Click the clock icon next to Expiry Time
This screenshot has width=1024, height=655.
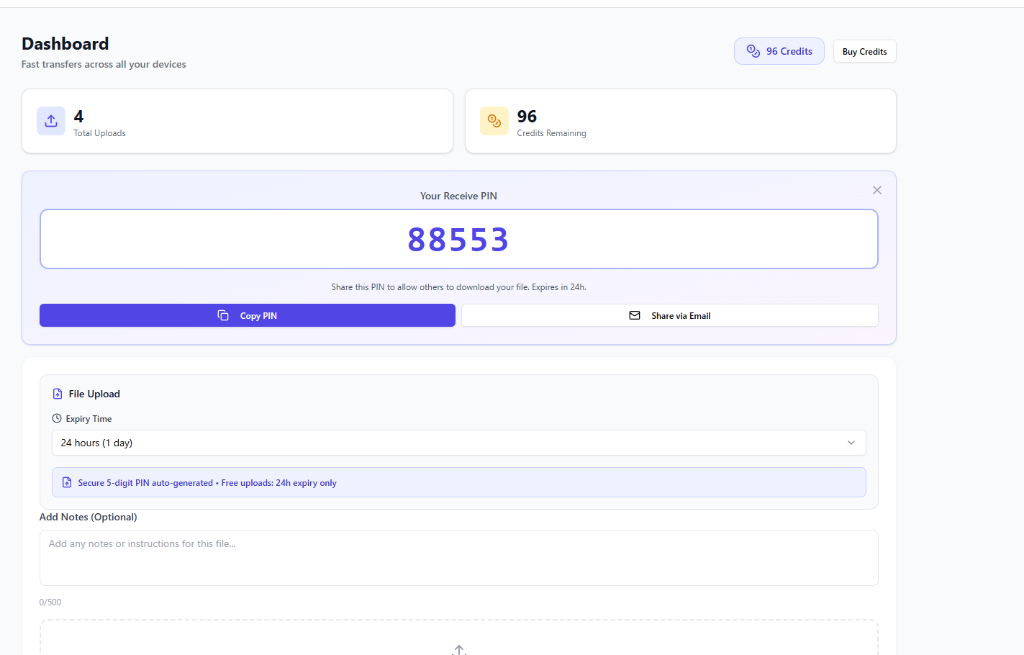(57, 419)
